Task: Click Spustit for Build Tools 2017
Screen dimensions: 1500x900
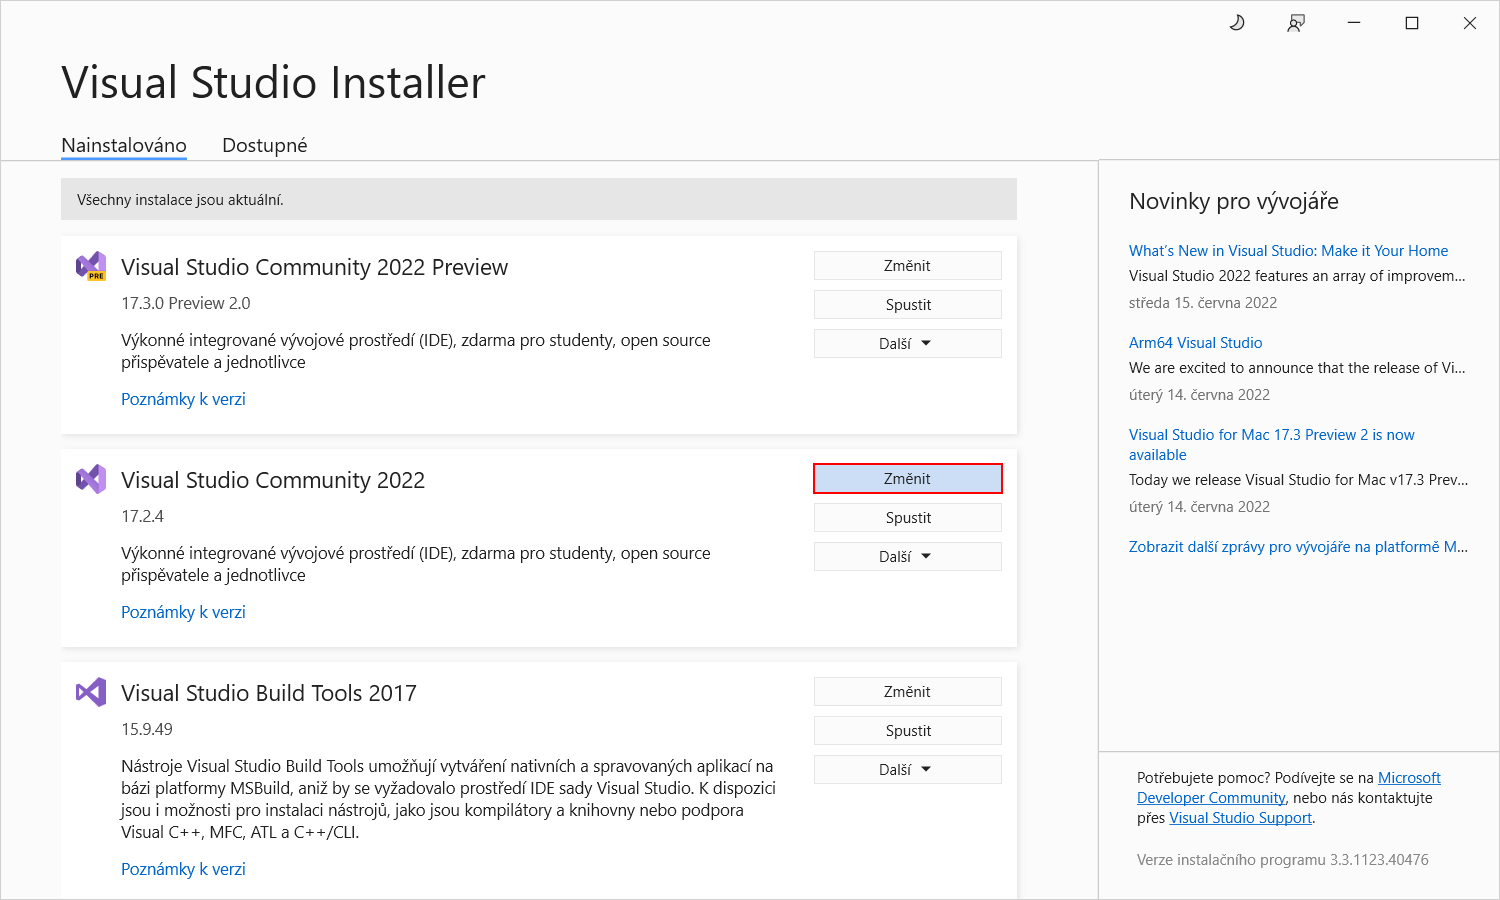Action: [x=907, y=730]
